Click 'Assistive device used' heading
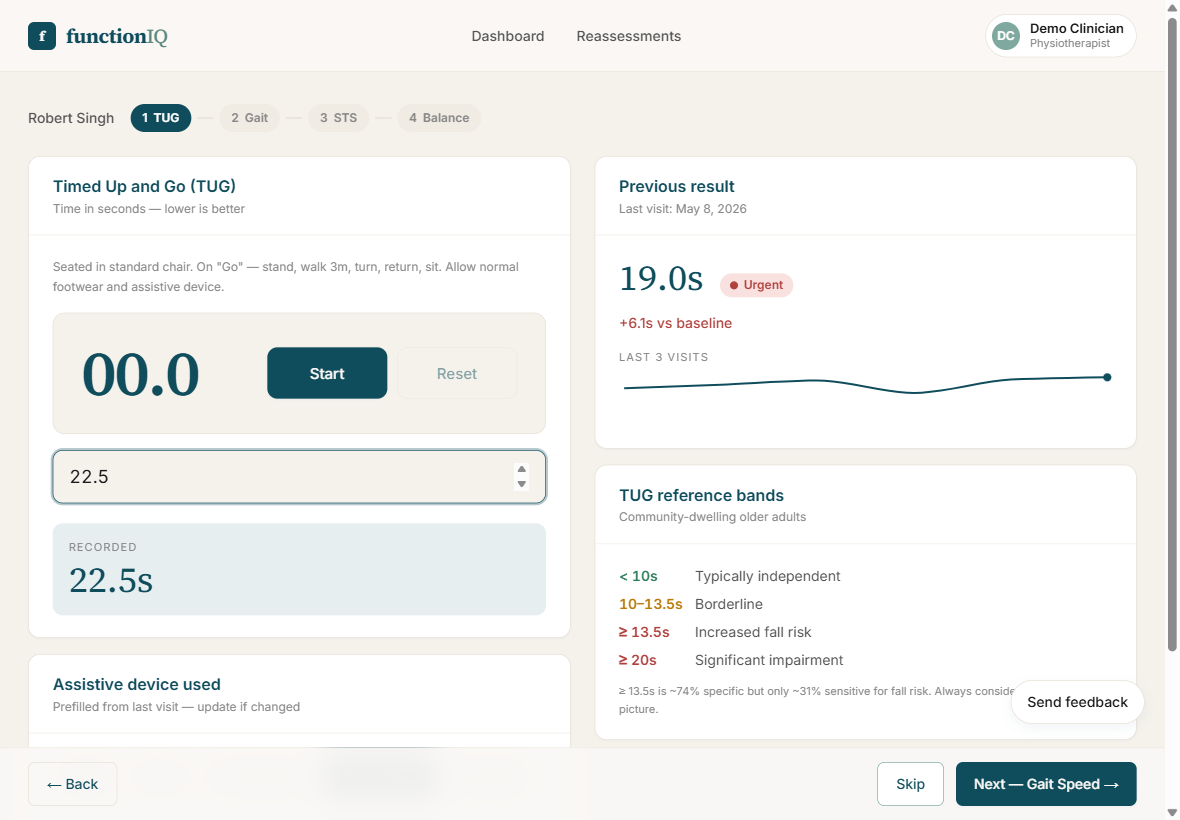 [136, 684]
